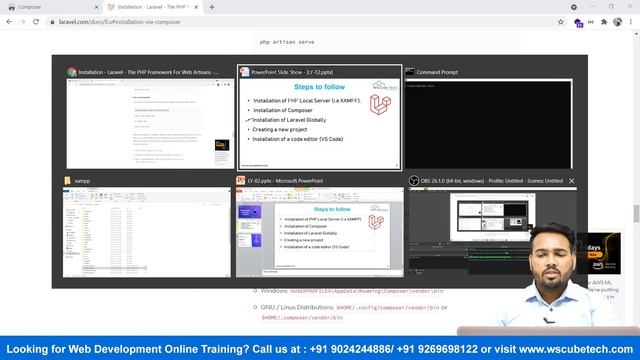Go back in browser history

9,22
